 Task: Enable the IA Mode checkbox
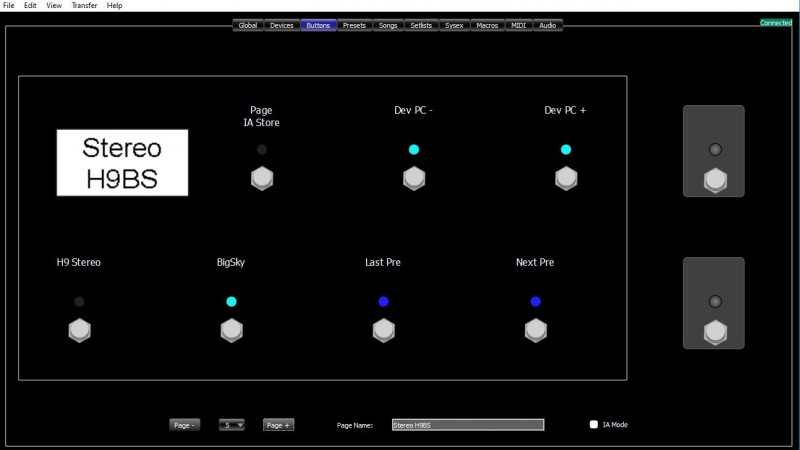(x=594, y=425)
